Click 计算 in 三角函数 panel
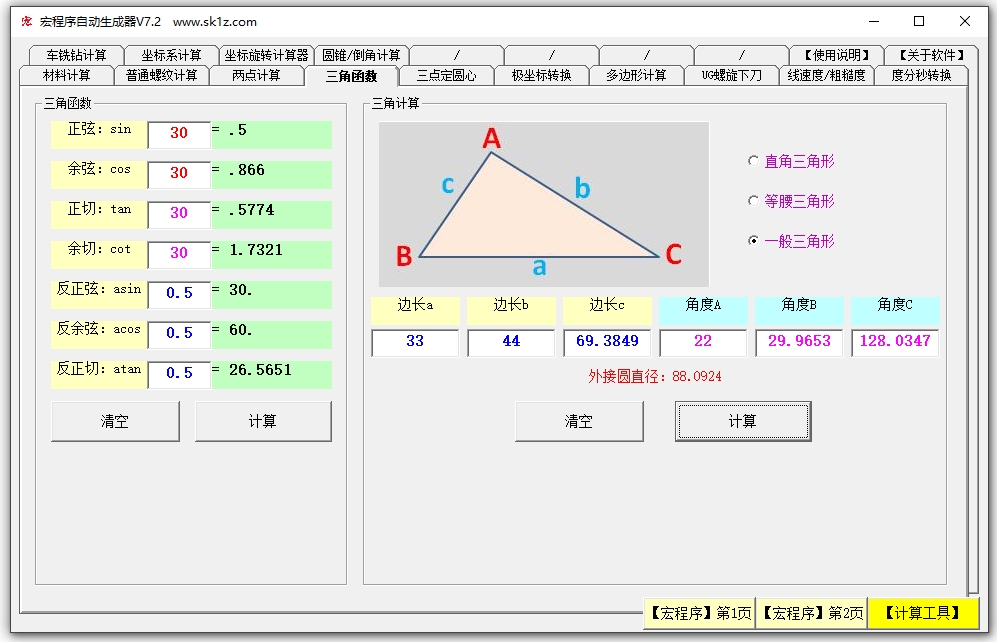997x642 pixels. pyautogui.click(x=263, y=421)
